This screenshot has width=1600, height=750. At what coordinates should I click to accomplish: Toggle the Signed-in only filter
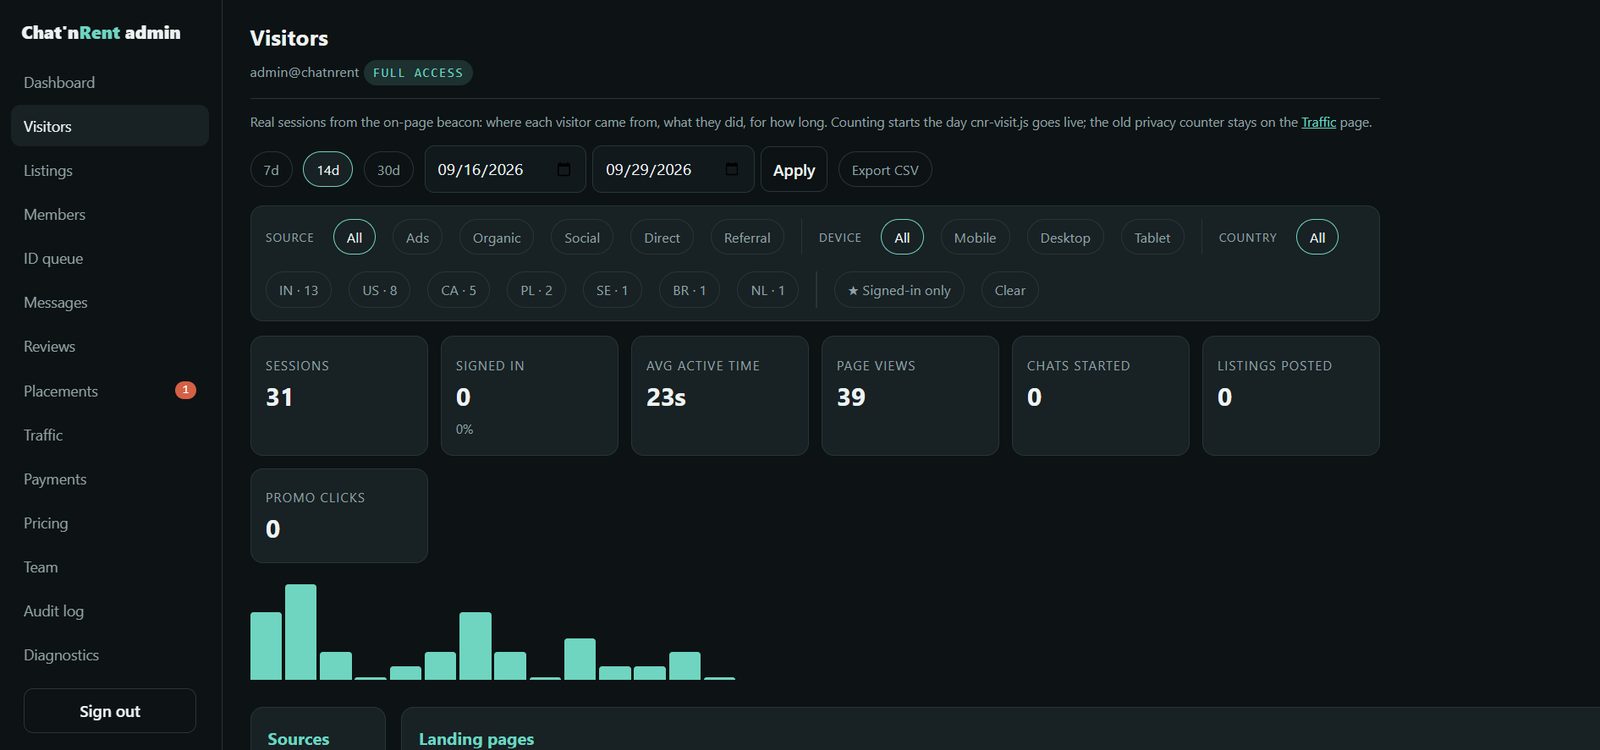(899, 290)
